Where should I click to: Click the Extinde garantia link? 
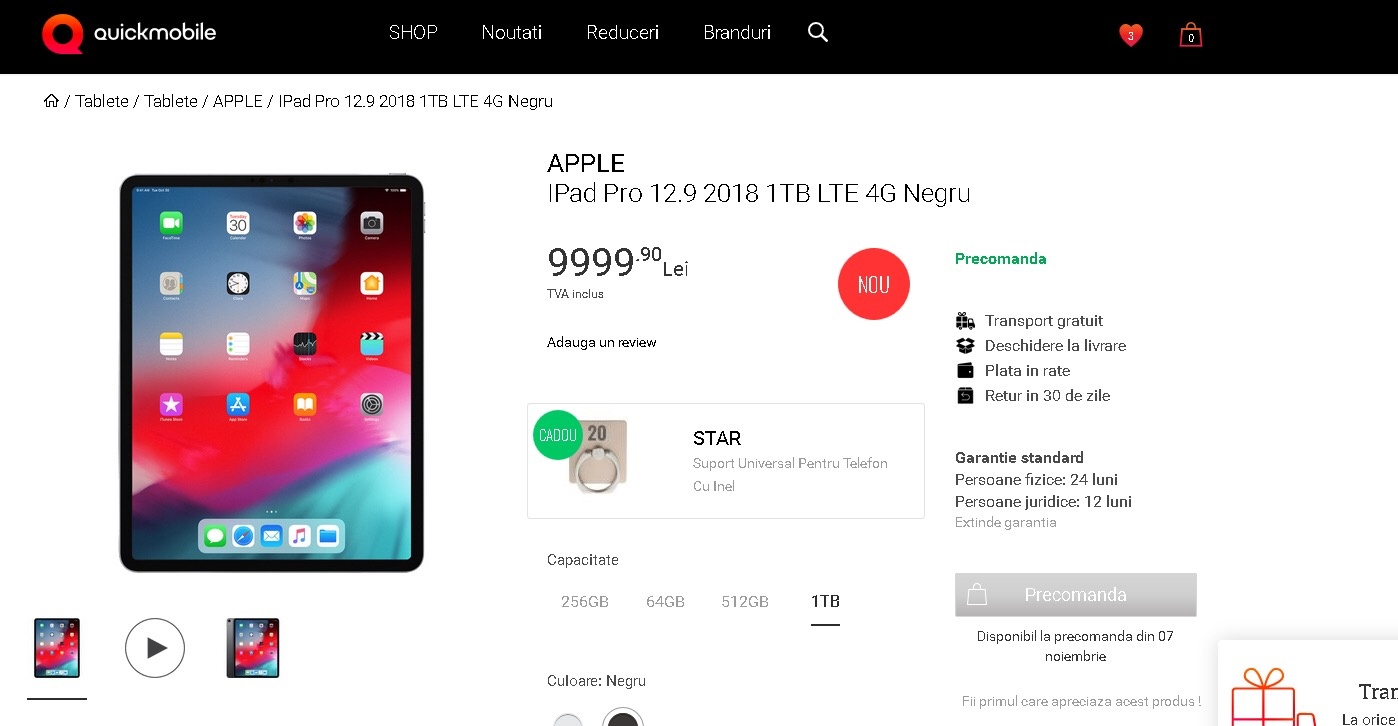click(1005, 522)
